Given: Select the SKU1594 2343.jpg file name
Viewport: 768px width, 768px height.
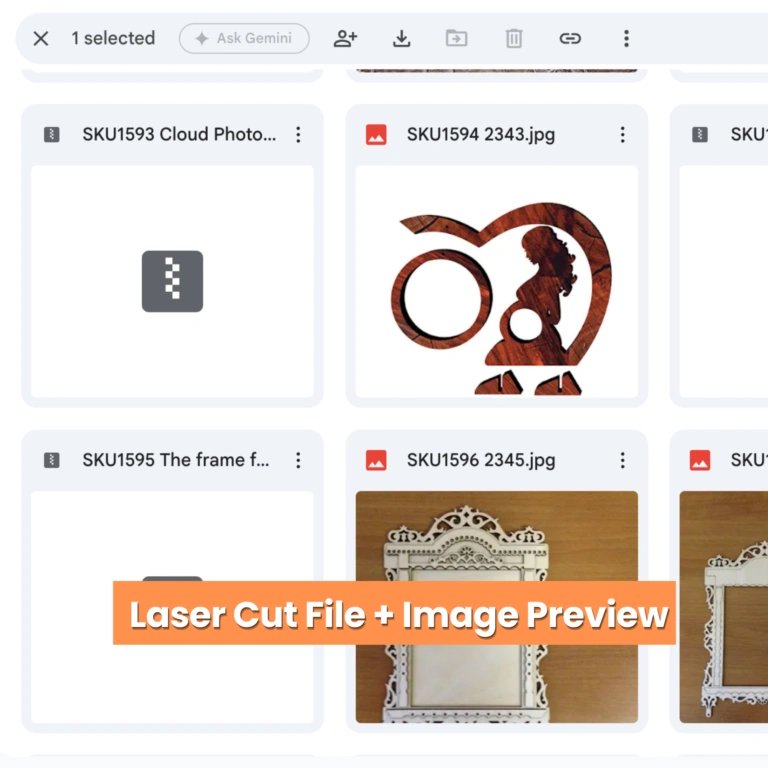Looking at the screenshot, I should click(x=481, y=134).
